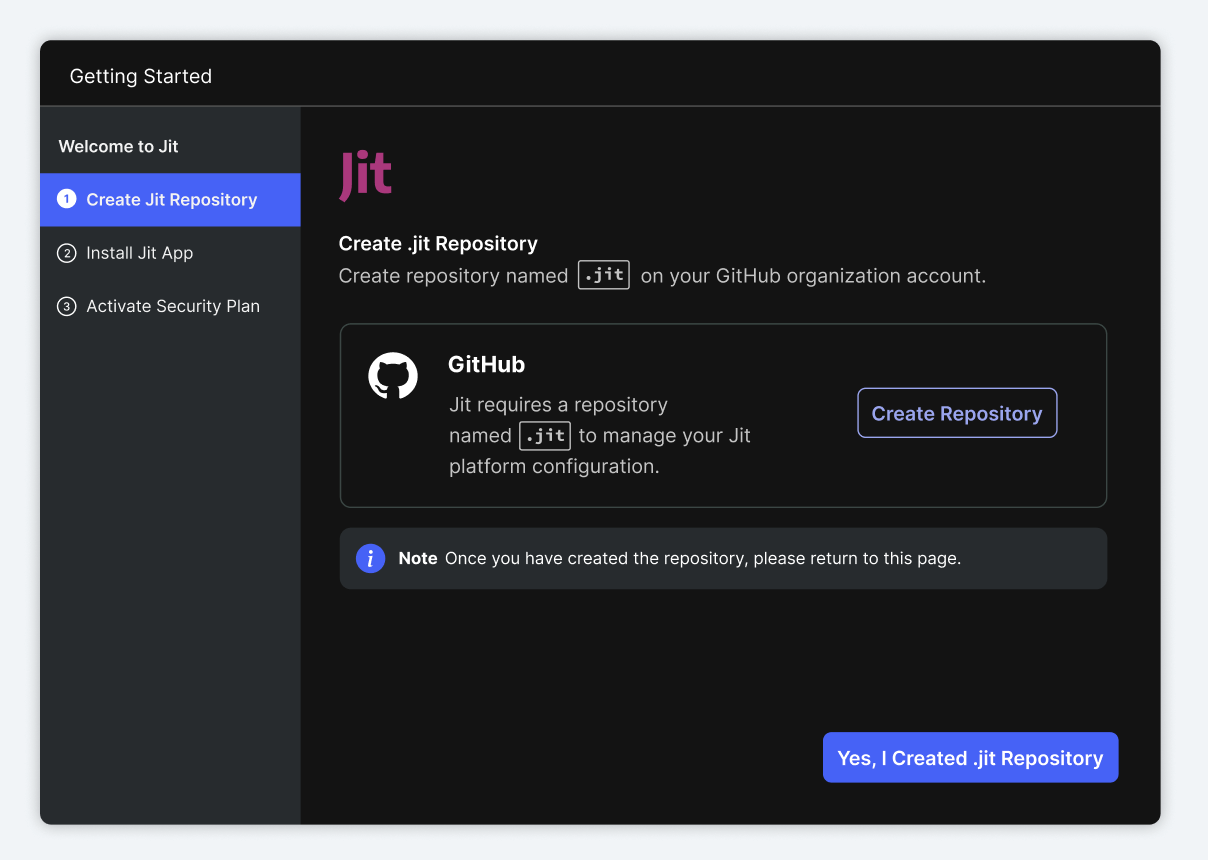Click 'platform configuration.' description text
1208x860 pixels.
coord(554,466)
